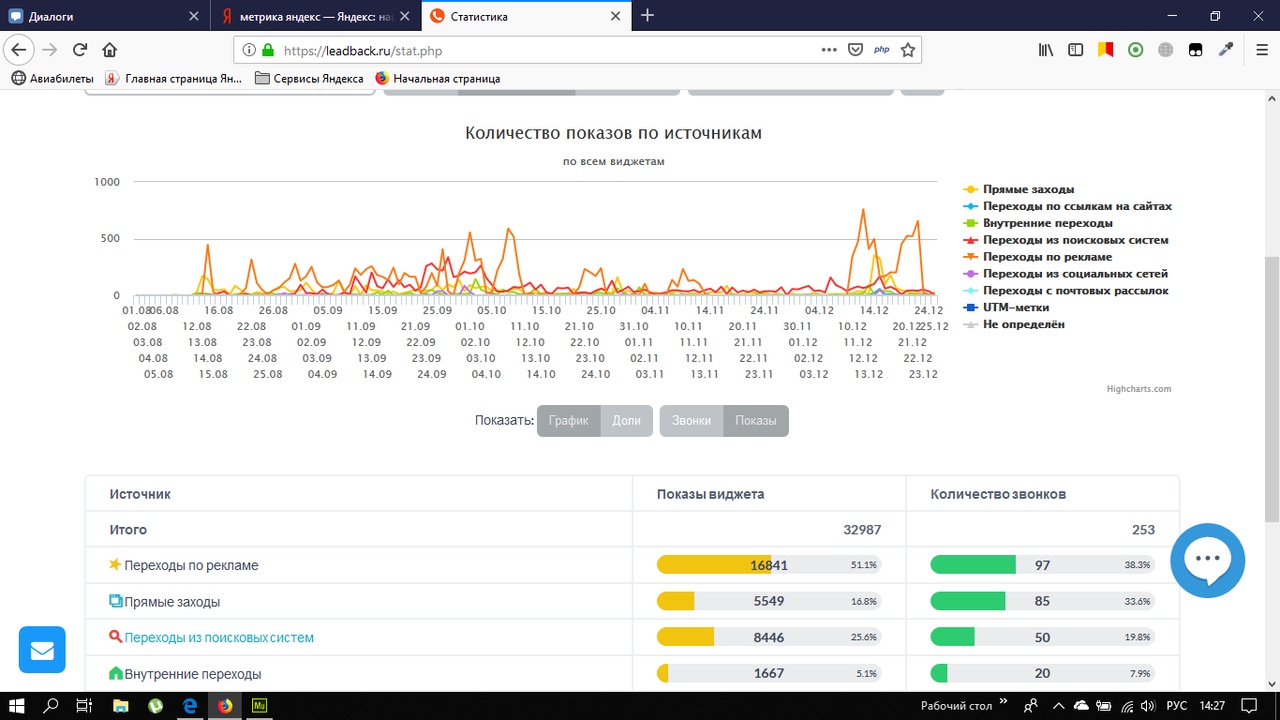Switch chart to График view
1280x720 pixels.
[568, 421]
